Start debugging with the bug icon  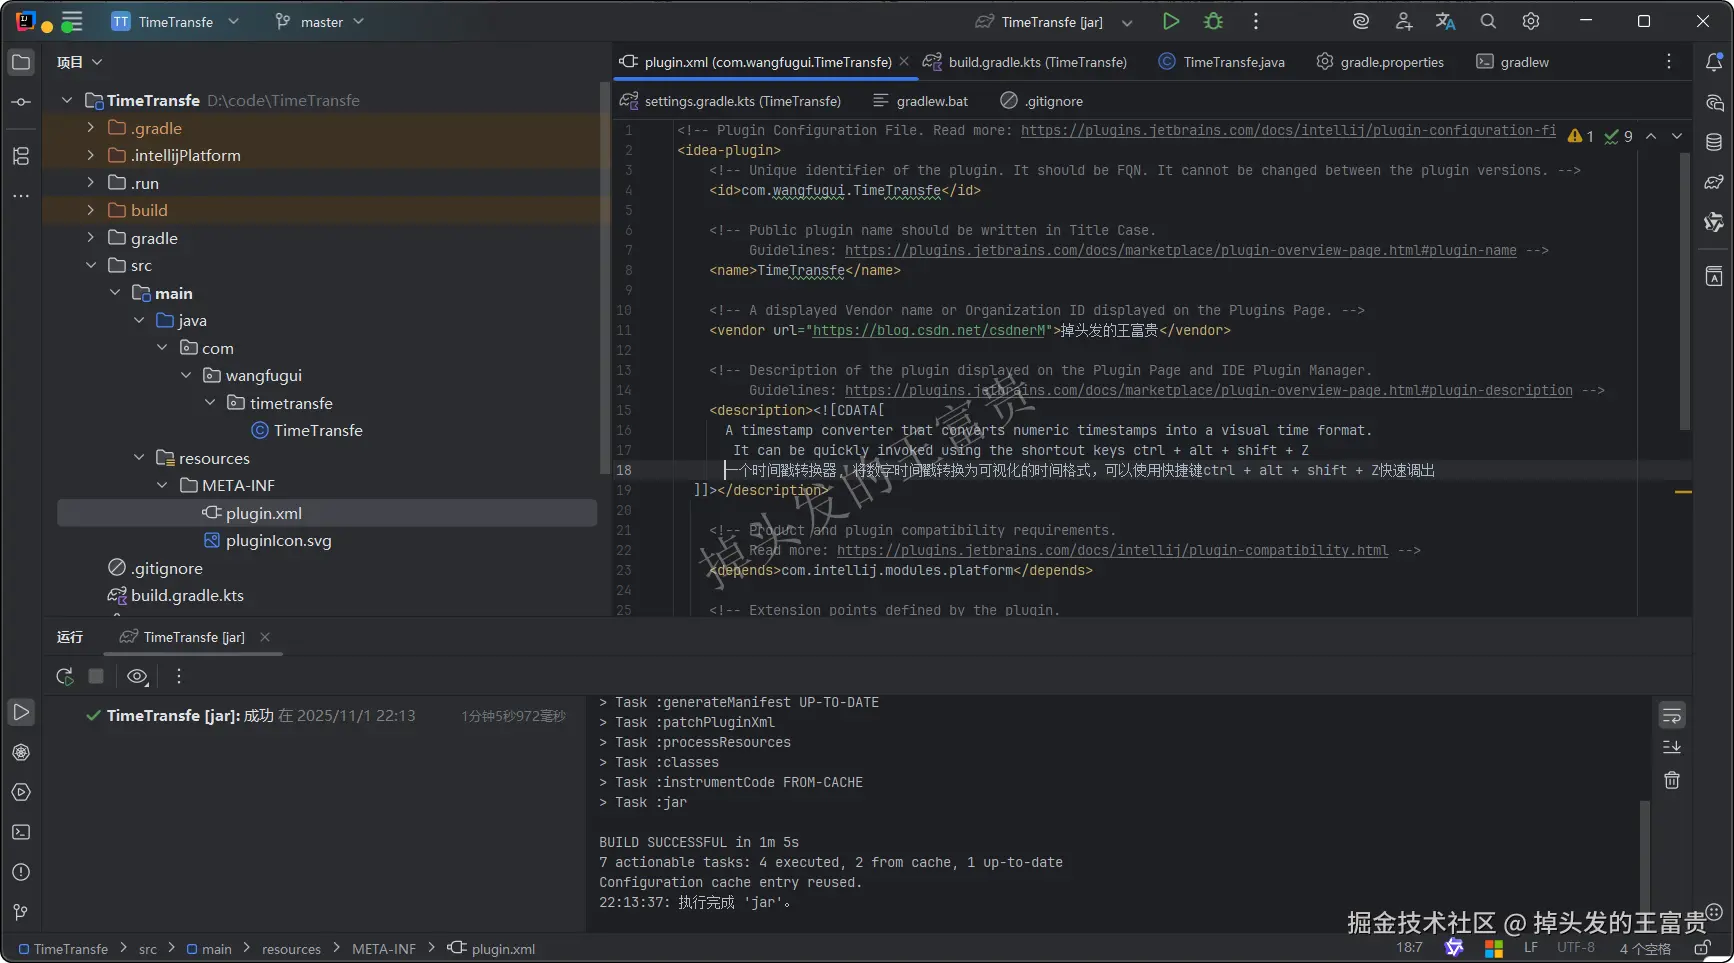[1213, 21]
